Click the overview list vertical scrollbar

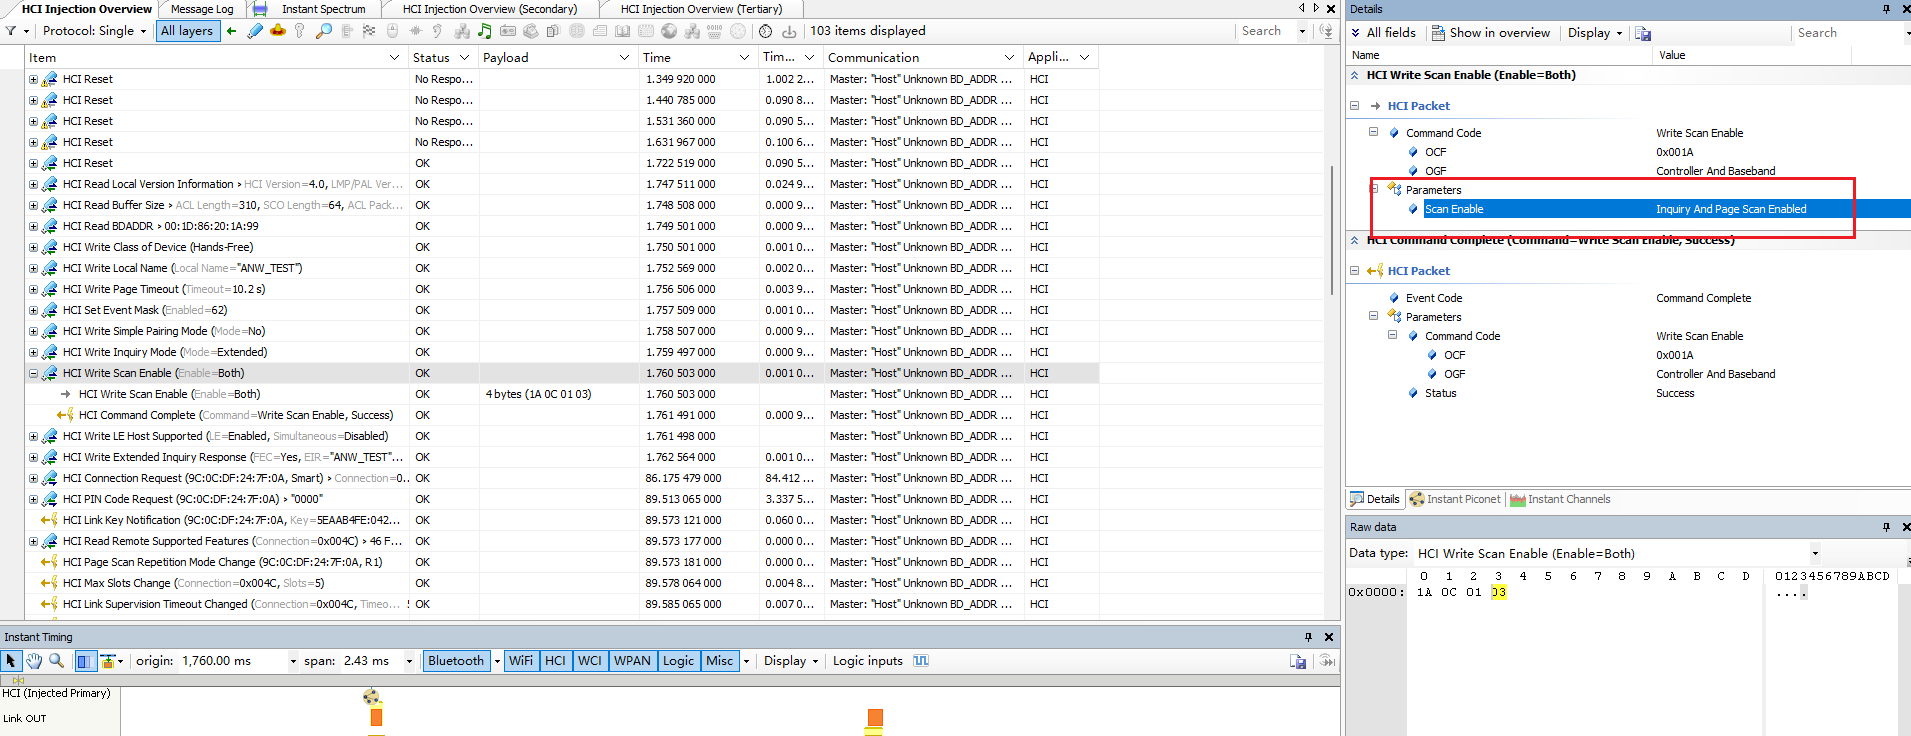(x=1332, y=230)
